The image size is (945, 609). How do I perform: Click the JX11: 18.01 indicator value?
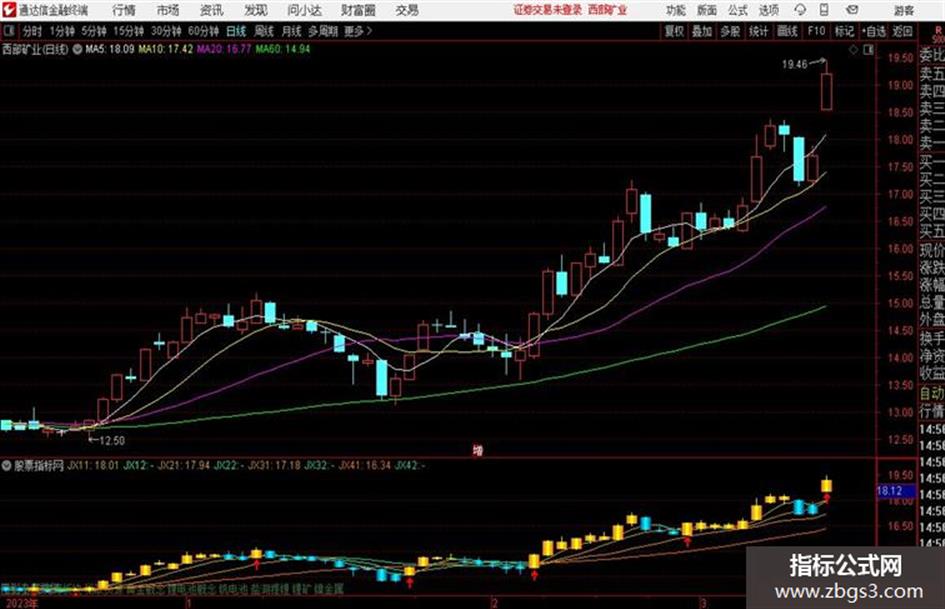pyautogui.click(x=93, y=465)
